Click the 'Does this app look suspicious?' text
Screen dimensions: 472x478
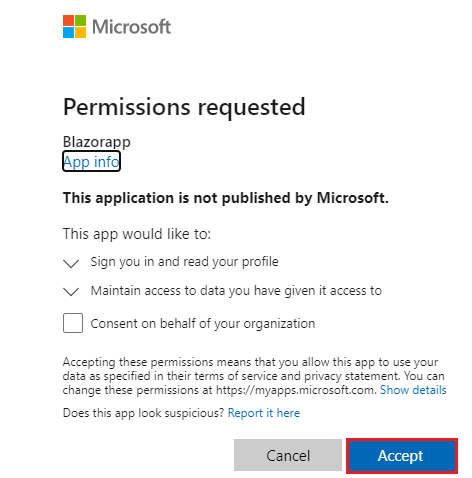pos(143,413)
